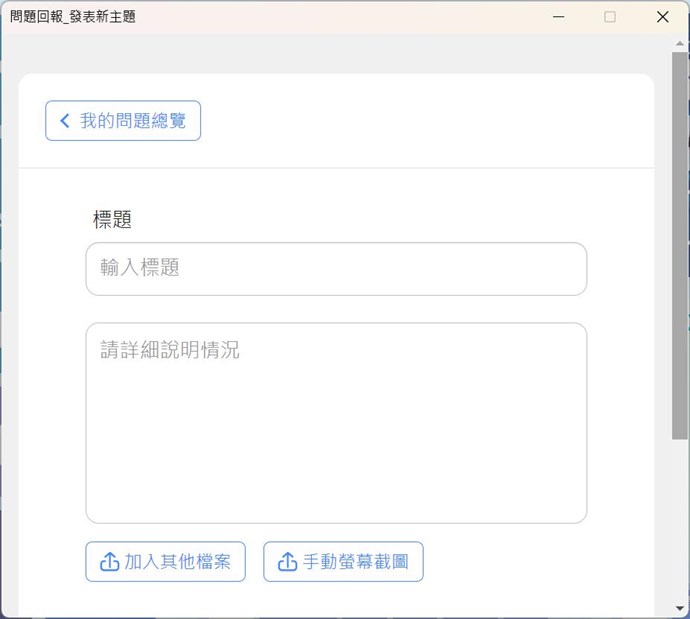
Task: Maximize the 問題回報 window
Action: (610, 17)
